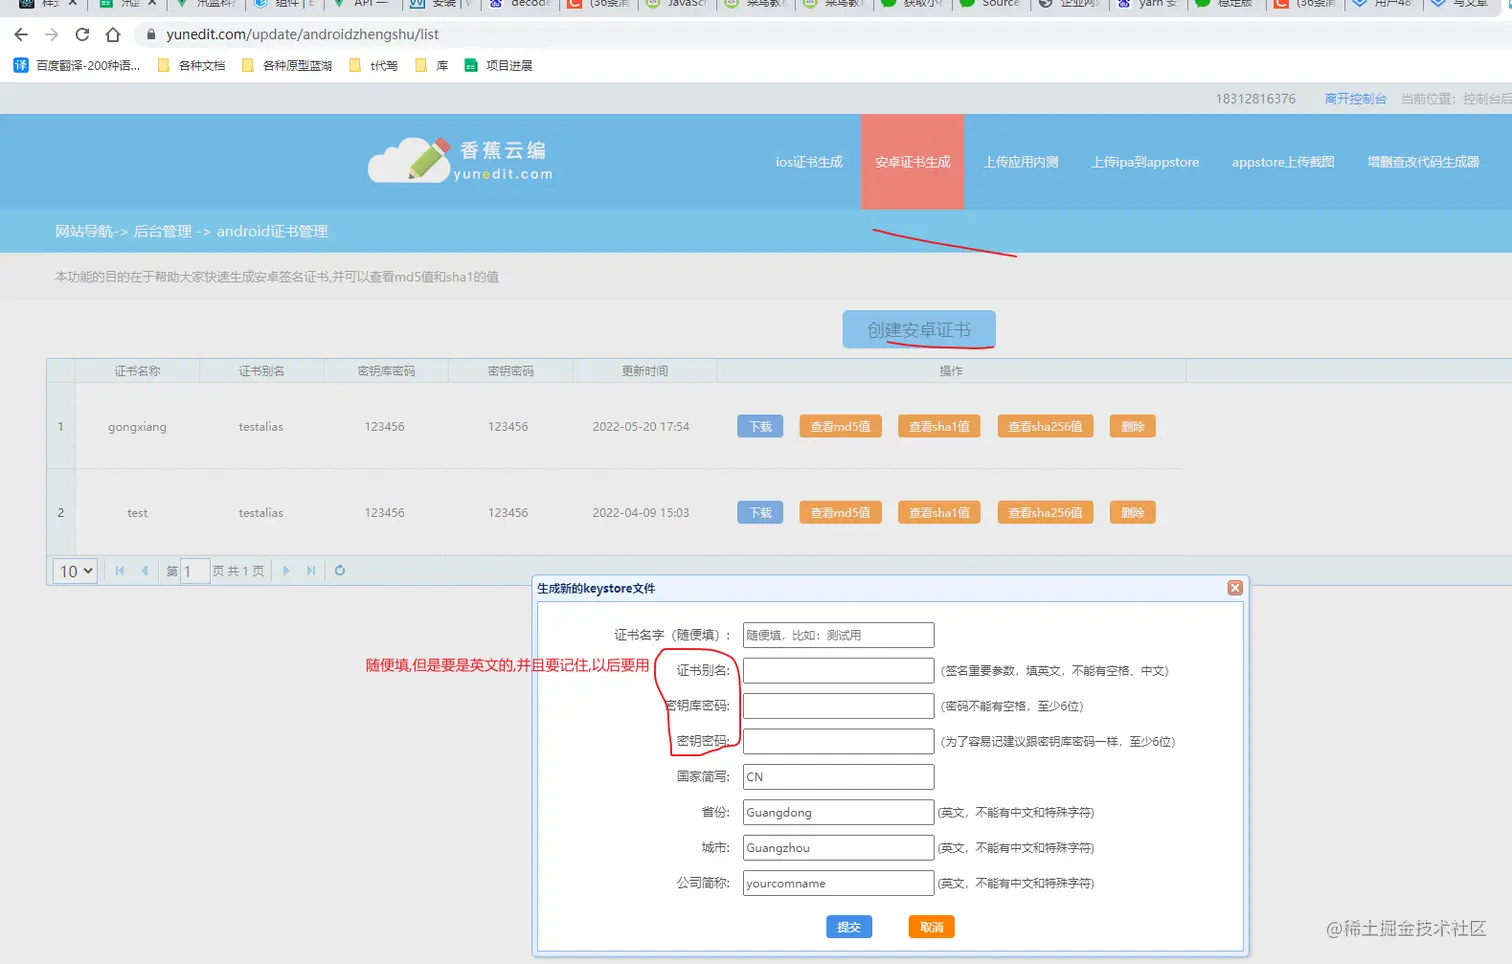Viewport: 1512px width, 964px height.
Task: Go to the 上传ipa到appstore tab
Action: point(1145,162)
